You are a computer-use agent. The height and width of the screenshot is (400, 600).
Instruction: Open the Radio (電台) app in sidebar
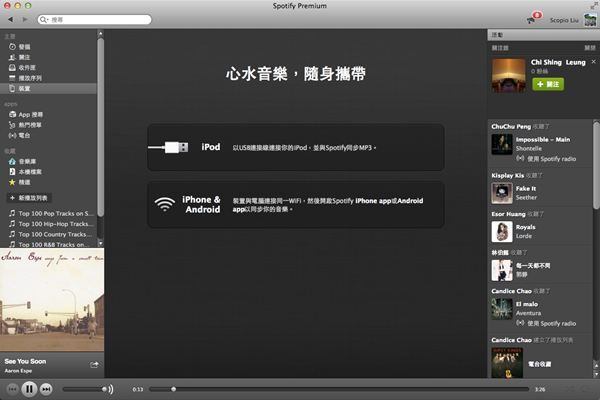pos(19,135)
